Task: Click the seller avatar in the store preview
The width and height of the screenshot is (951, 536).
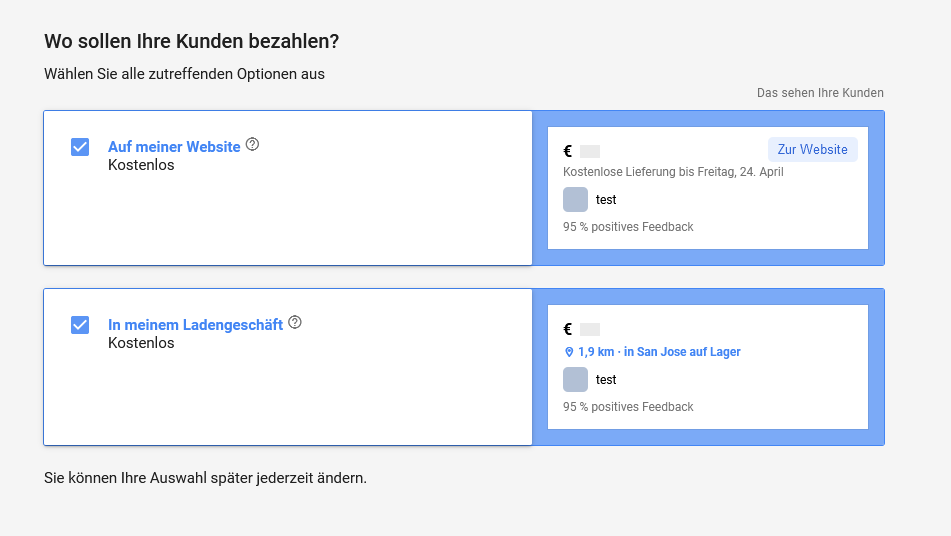Action: pos(575,379)
